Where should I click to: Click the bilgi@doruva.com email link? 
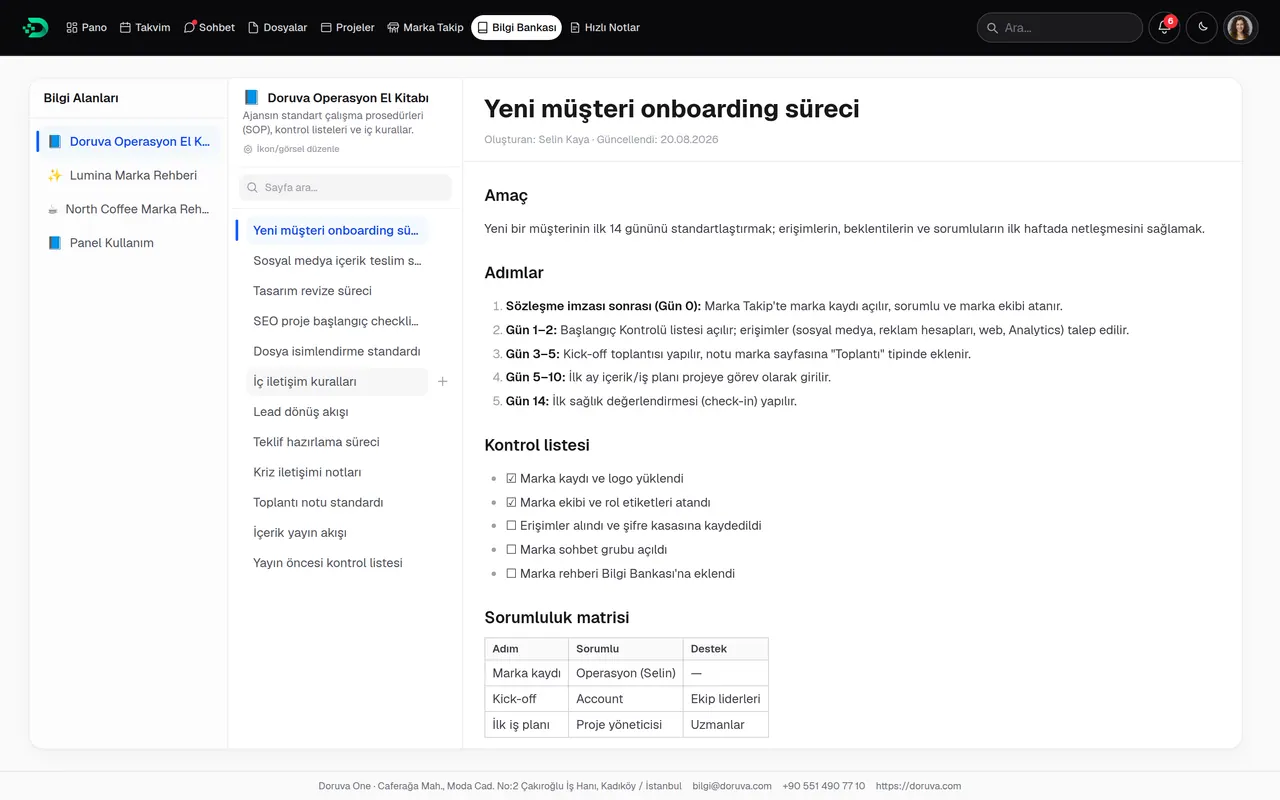click(x=732, y=786)
